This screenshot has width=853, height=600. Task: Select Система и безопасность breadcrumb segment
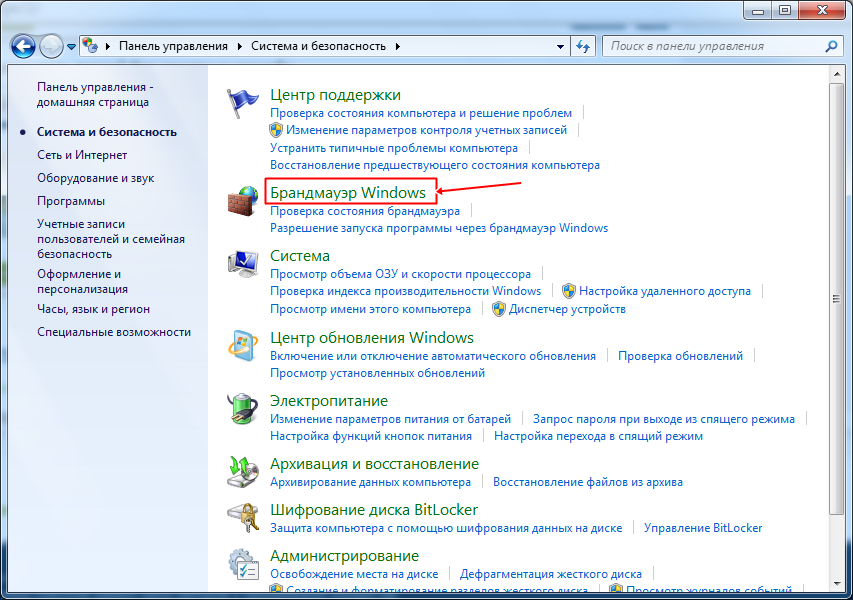318,46
